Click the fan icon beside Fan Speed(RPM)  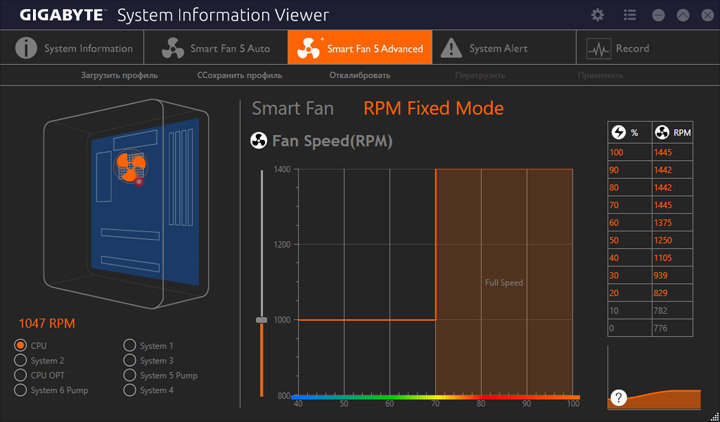[x=259, y=141]
